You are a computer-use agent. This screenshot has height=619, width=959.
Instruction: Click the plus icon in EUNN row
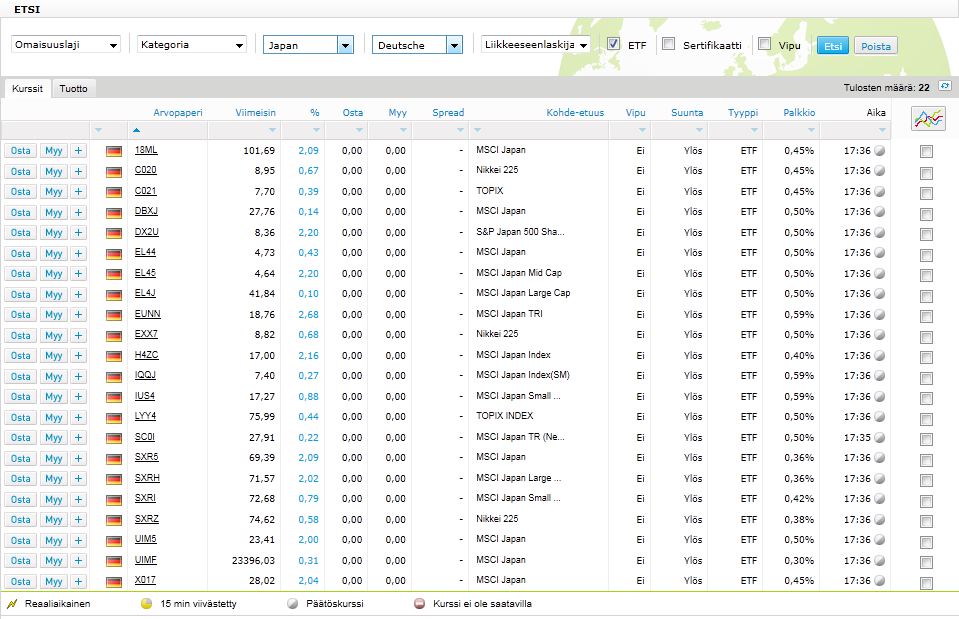coord(78,315)
